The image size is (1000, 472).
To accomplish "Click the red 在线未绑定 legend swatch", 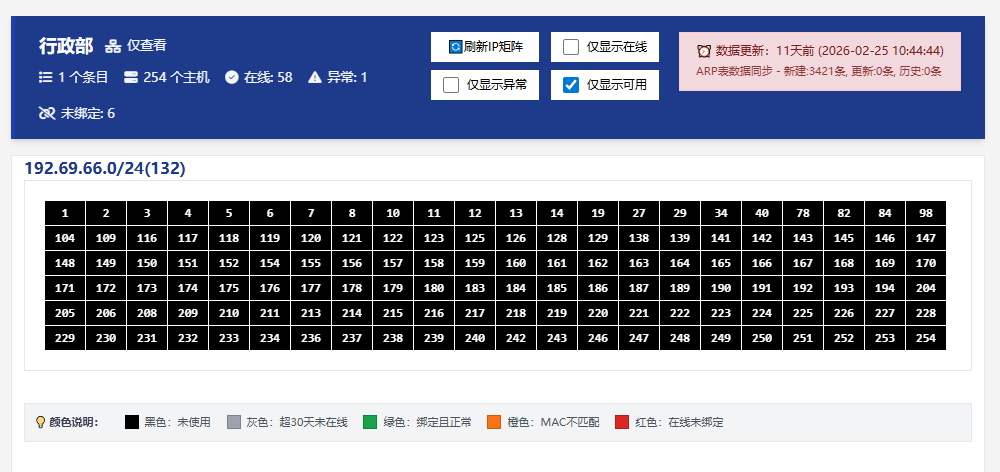I will click(x=622, y=422).
